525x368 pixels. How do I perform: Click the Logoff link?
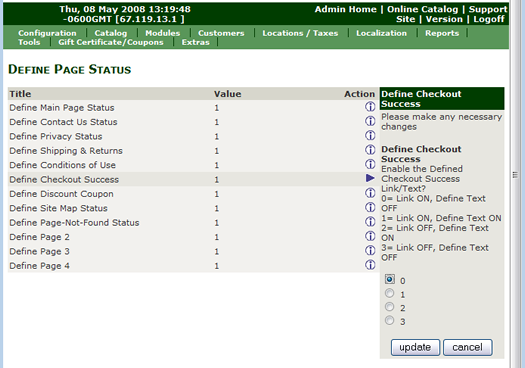click(489, 19)
